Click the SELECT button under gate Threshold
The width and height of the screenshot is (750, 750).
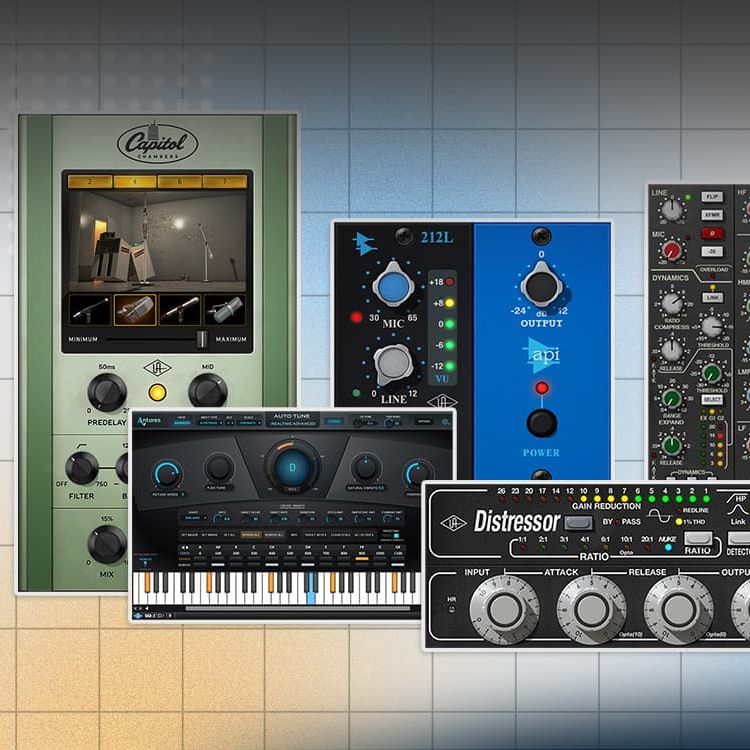(x=712, y=399)
